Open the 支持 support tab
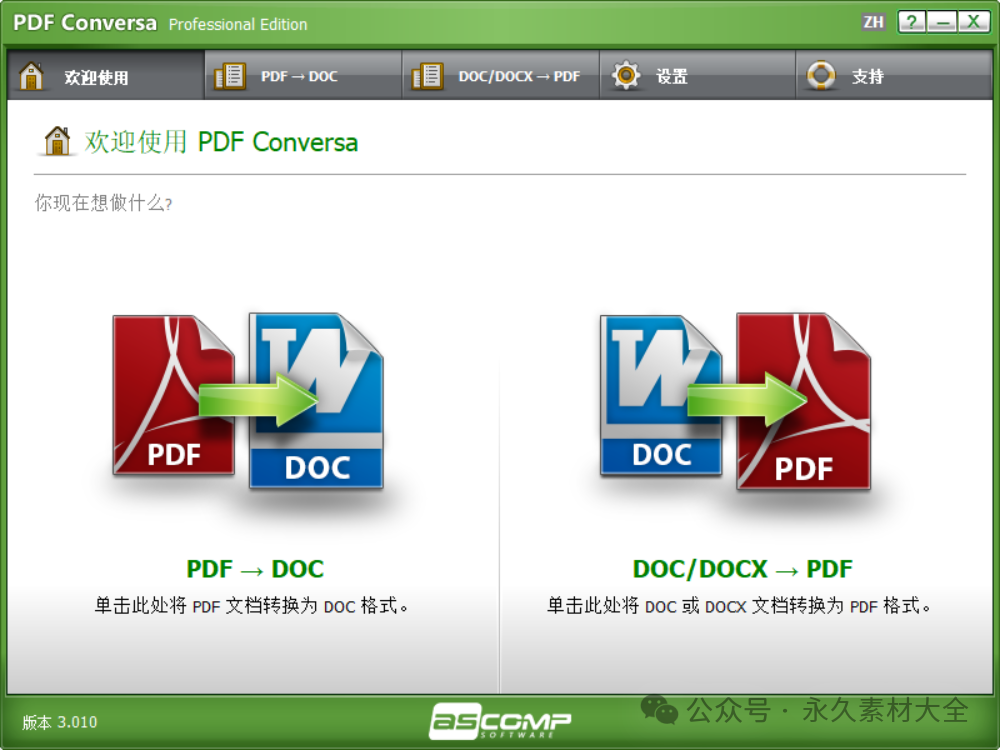 coord(894,76)
